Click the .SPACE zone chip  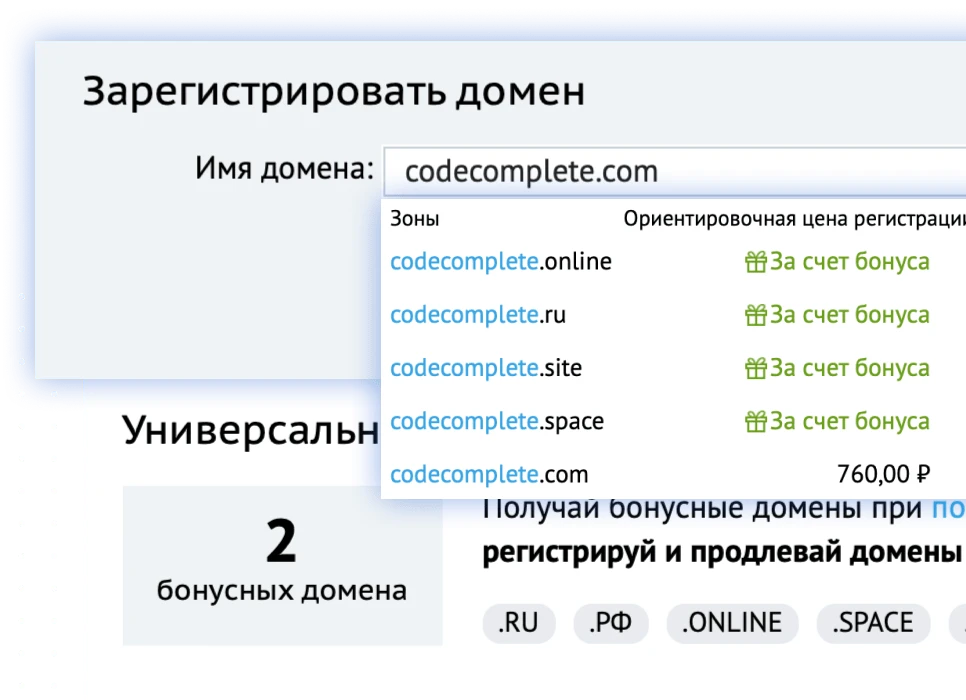(x=873, y=622)
